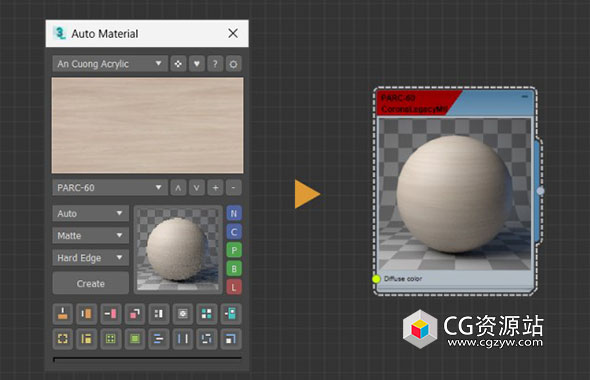Click the PARC-60 node sphere preview
Viewport: 590px width, 380px height.
[x=455, y=194]
